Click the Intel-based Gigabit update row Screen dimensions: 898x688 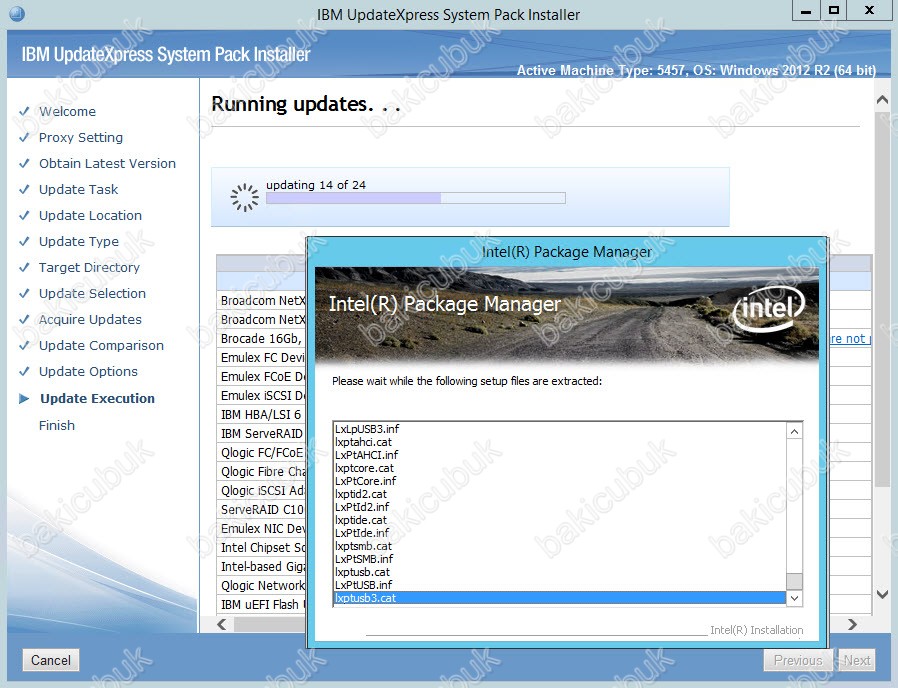[262, 567]
